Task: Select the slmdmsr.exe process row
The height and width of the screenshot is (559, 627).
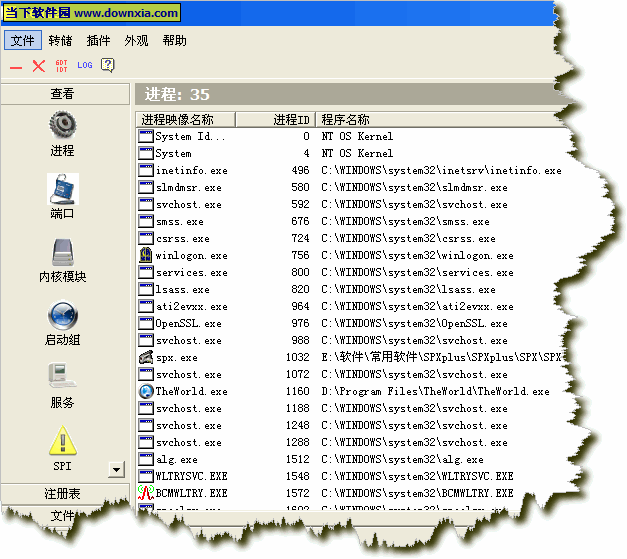Action: point(350,187)
